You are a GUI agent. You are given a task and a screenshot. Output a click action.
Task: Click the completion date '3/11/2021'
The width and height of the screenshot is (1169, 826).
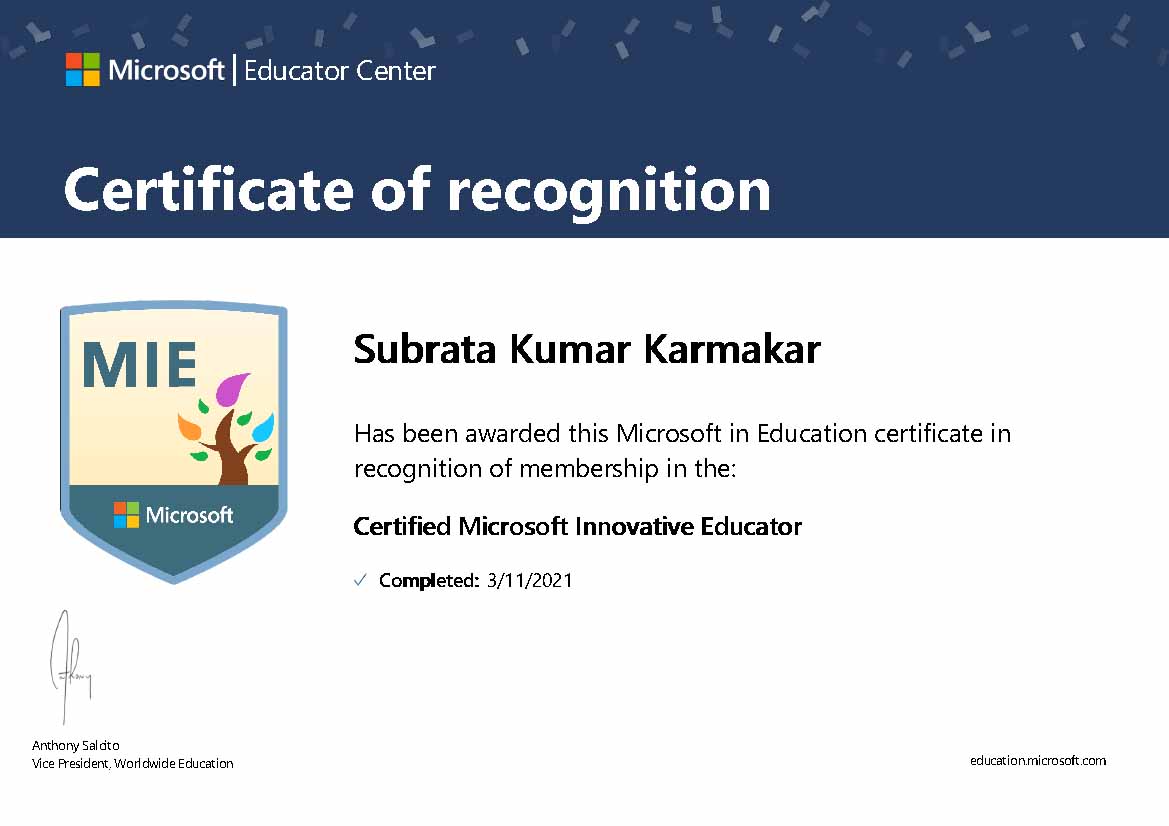pyautogui.click(x=530, y=581)
